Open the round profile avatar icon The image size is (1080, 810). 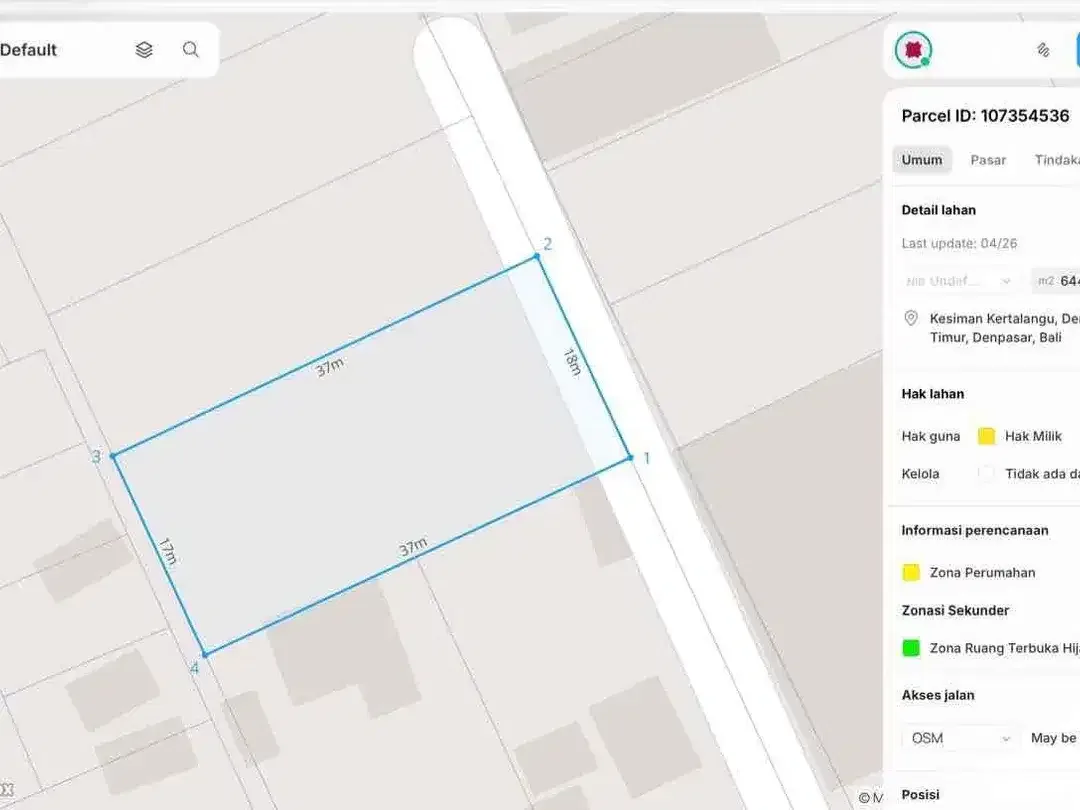tap(913, 50)
